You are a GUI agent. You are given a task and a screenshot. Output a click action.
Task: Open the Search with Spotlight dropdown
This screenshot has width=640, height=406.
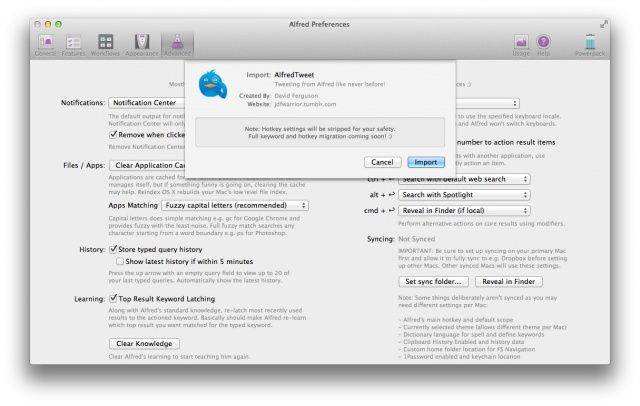coord(464,195)
